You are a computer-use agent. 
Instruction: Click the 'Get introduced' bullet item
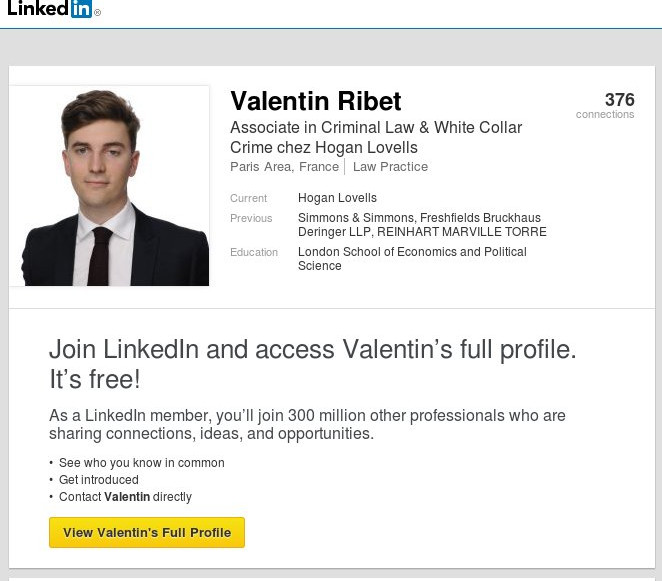tap(99, 480)
